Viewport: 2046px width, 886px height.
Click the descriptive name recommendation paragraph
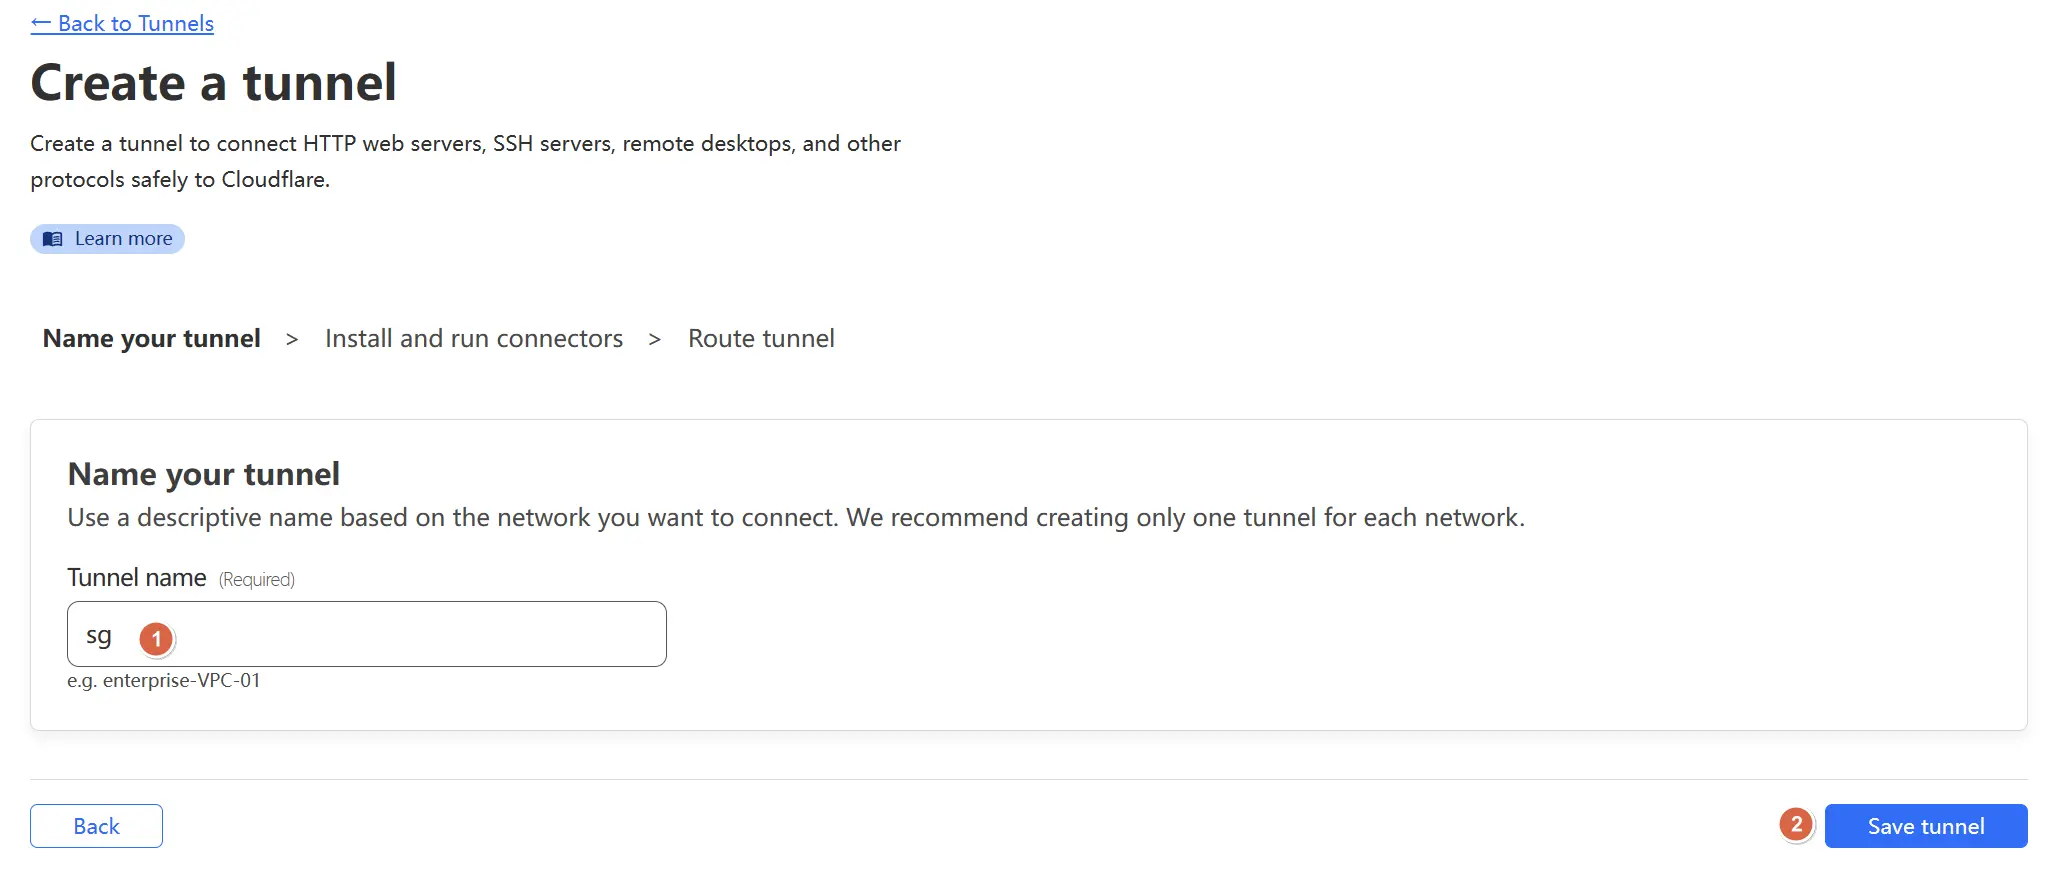pyautogui.click(x=796, y=518)
